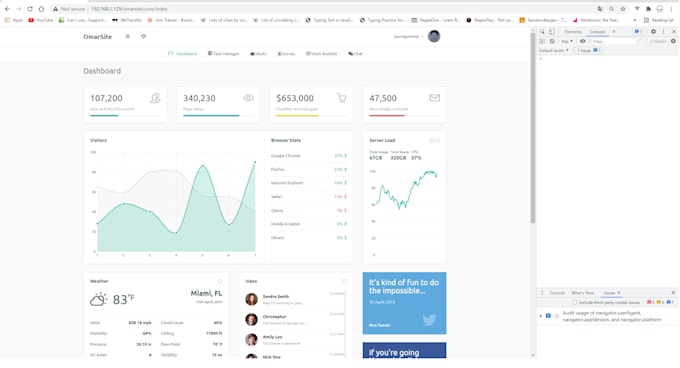Screen dimensions: 680x368
Task: Click the OmarSite logo link
Action: 98,37
